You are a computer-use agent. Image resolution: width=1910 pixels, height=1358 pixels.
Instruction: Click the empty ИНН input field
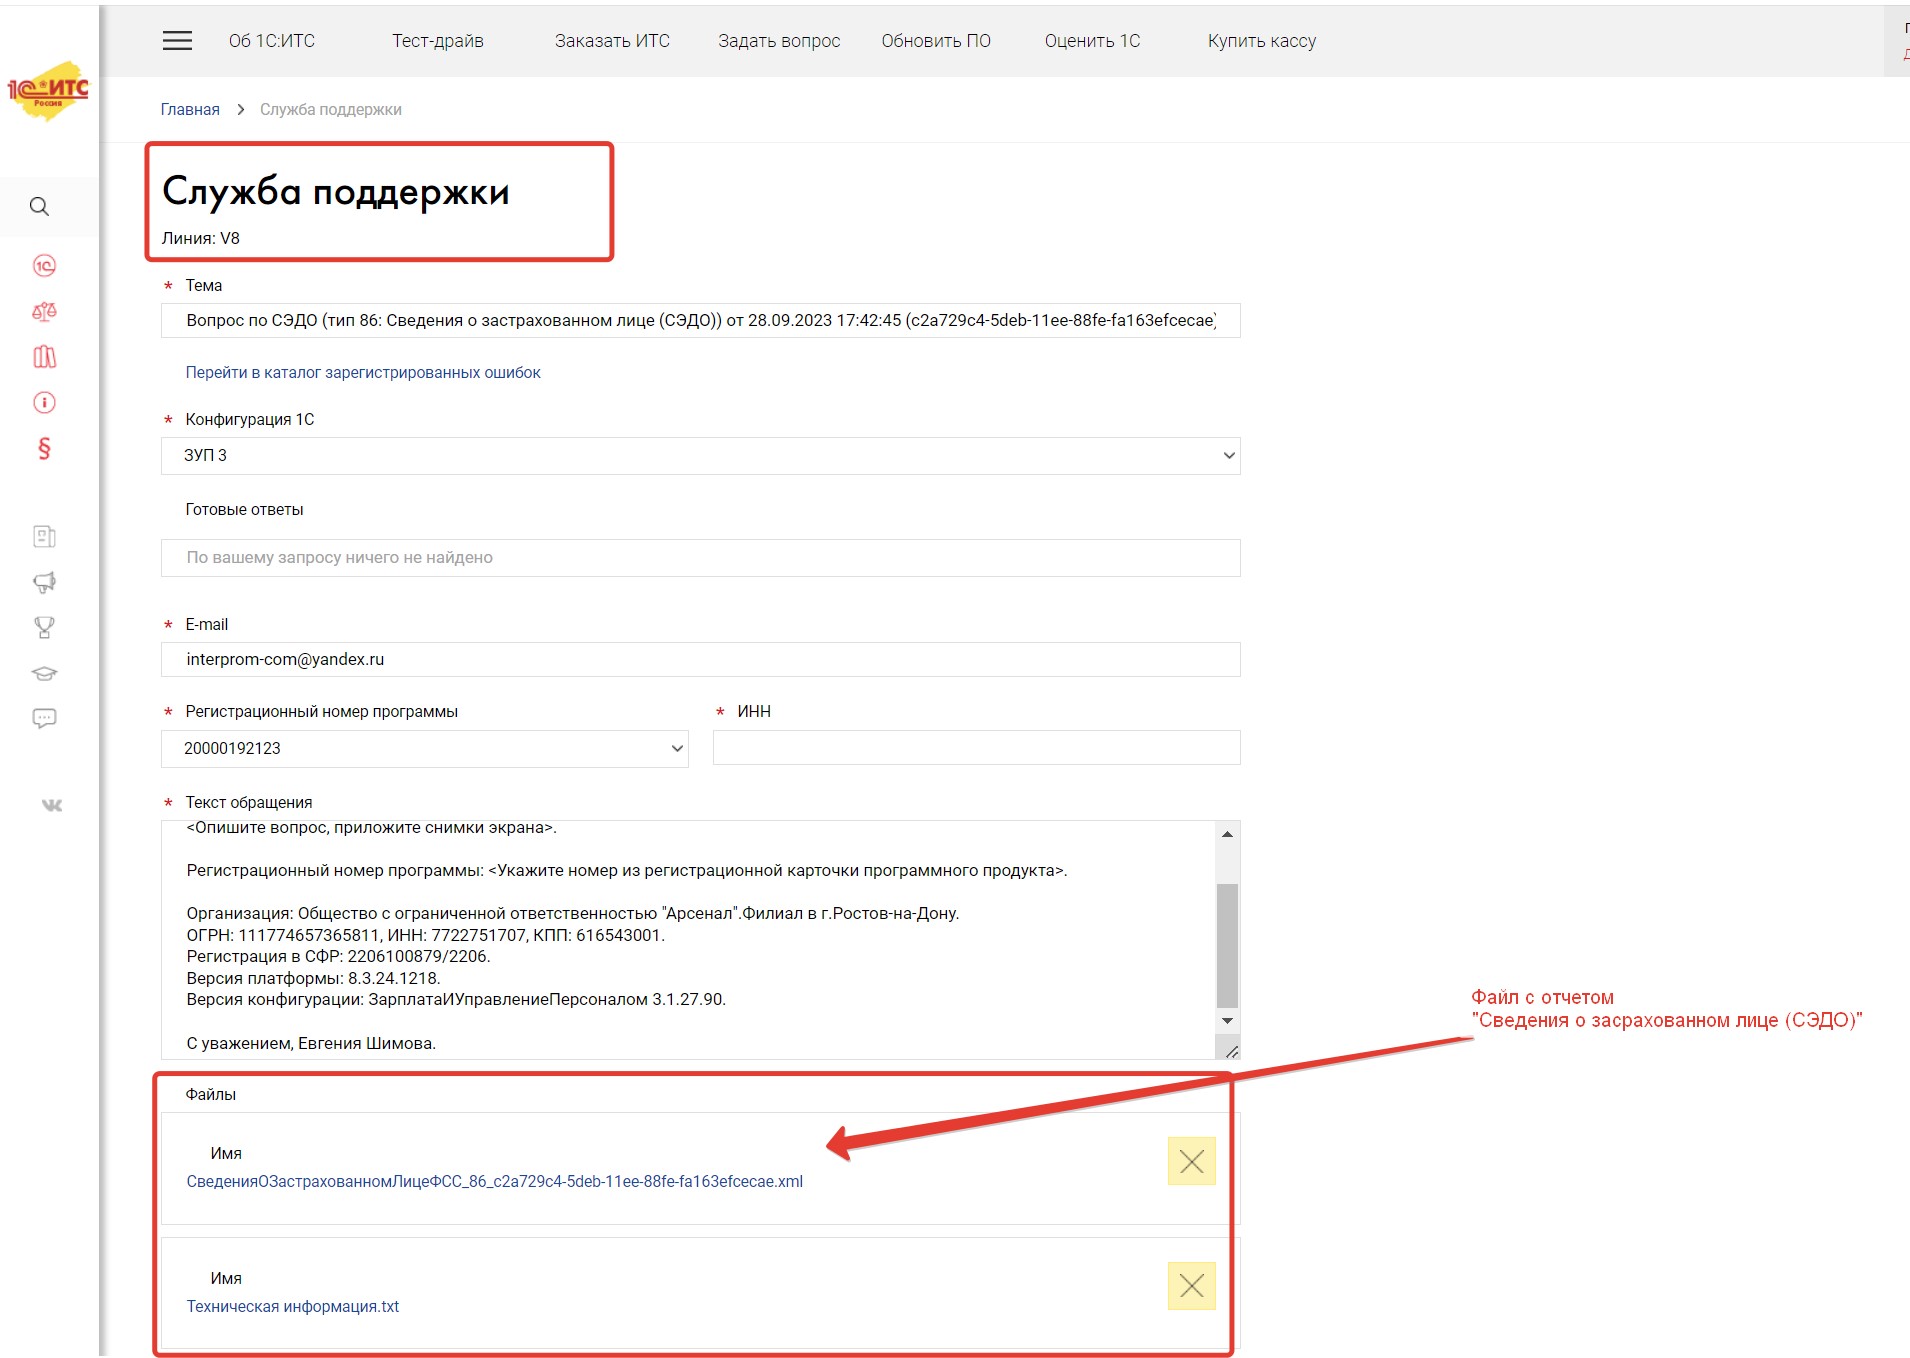(x=976, y=748)
